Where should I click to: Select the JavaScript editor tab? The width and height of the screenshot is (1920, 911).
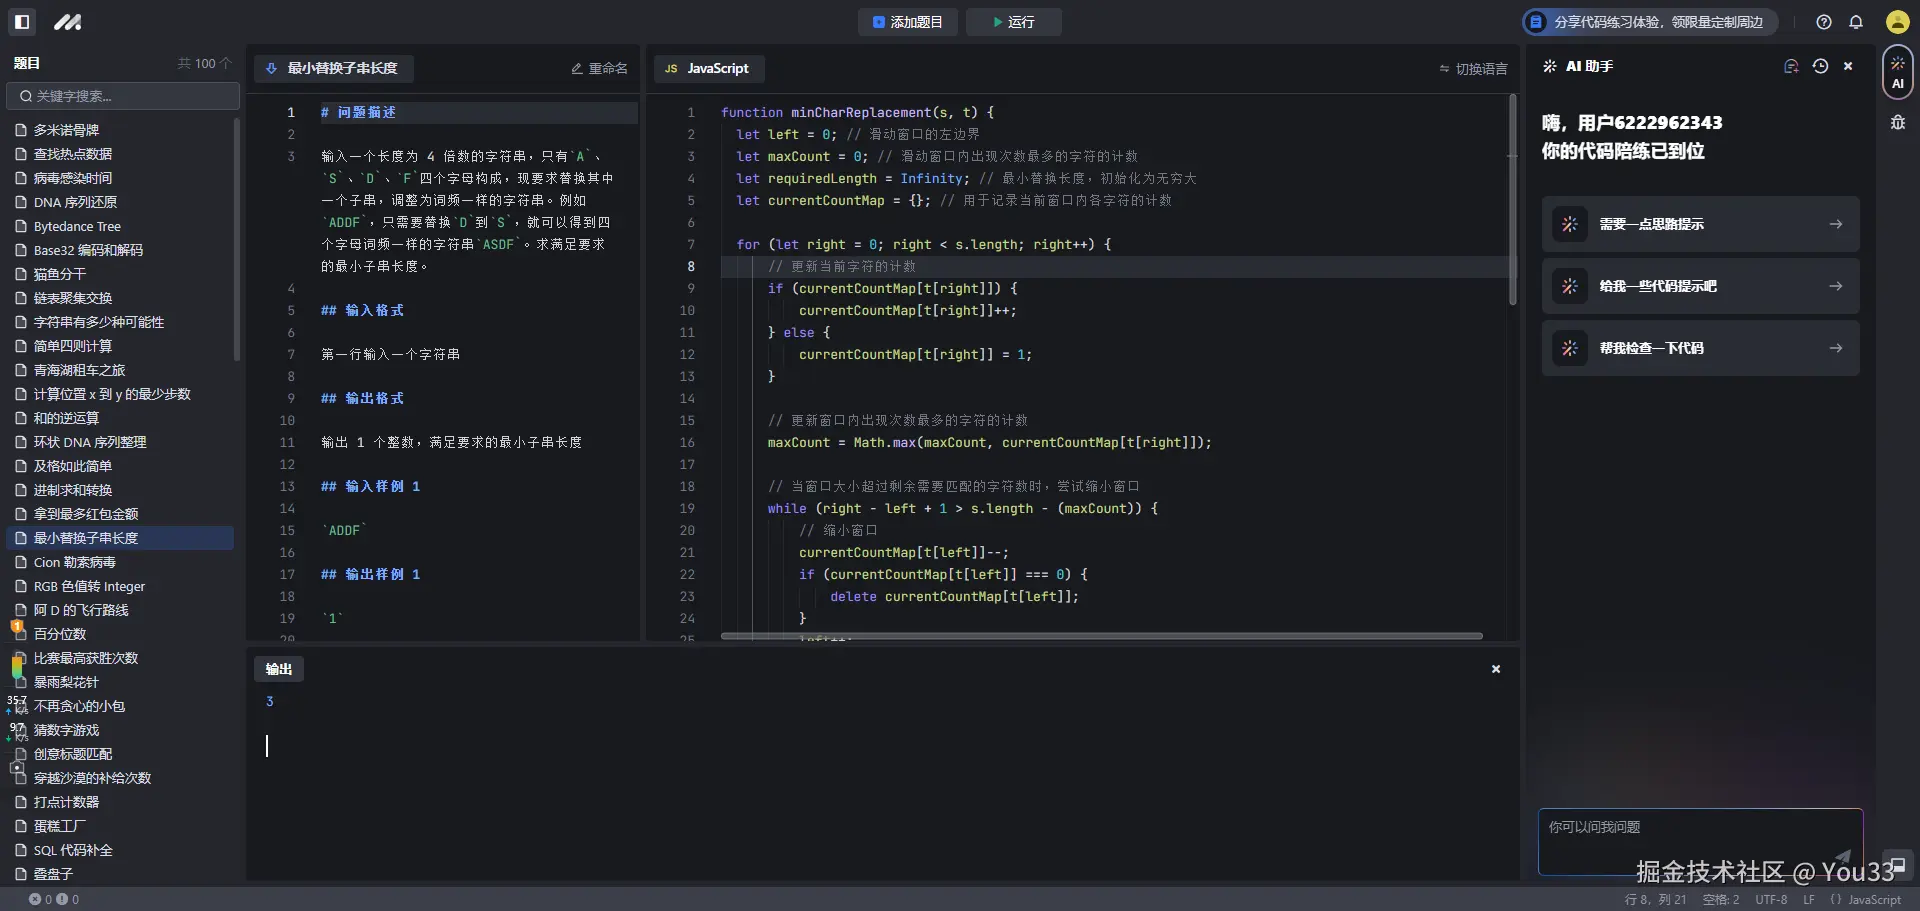click(x=708, y=69)
